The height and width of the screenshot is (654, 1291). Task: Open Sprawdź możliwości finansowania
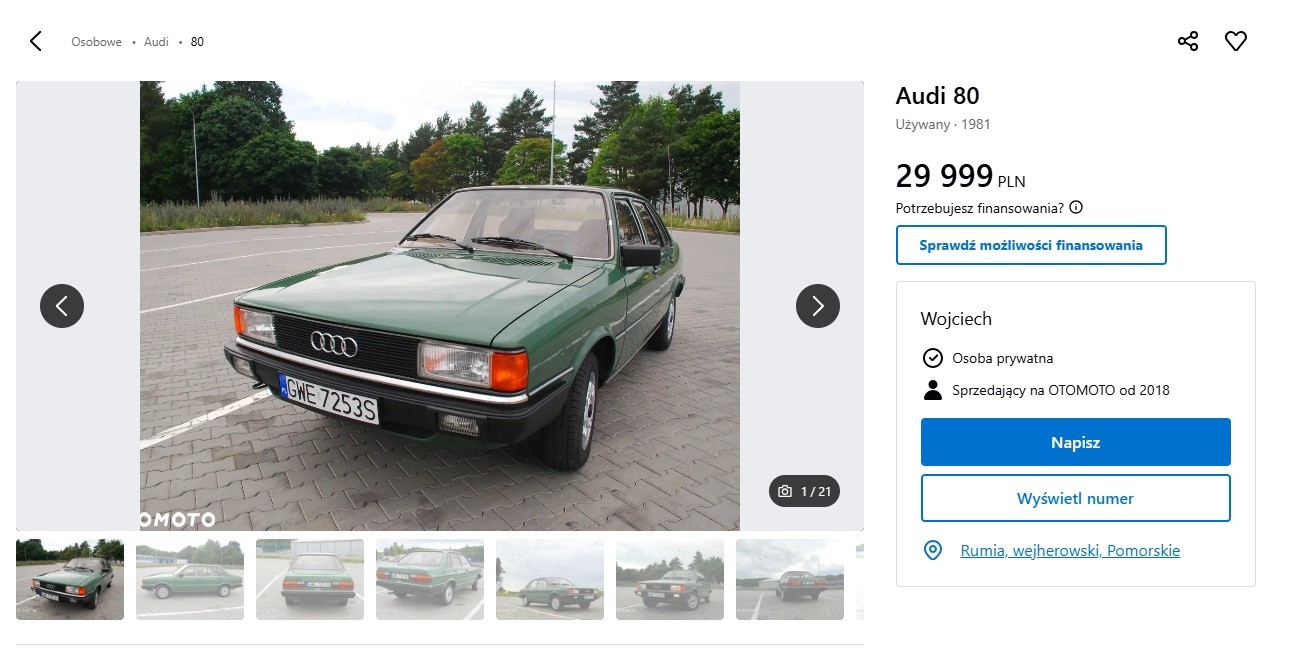1031,244
